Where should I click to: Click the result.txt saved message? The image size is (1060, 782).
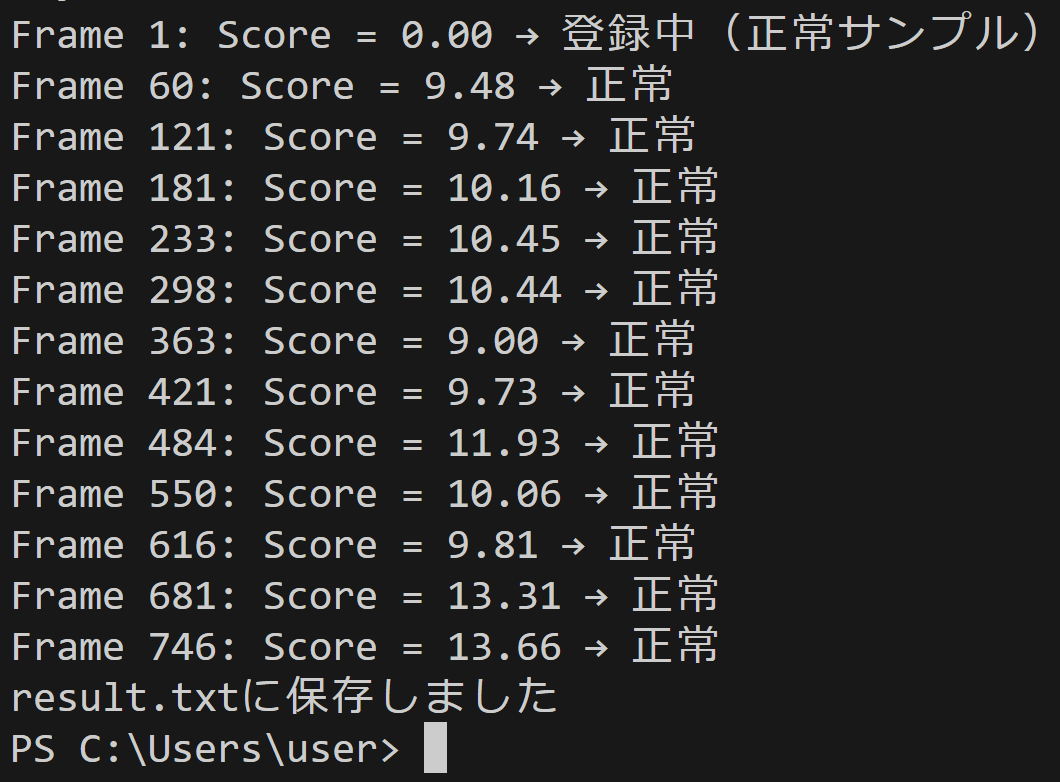tap(285, 697)
